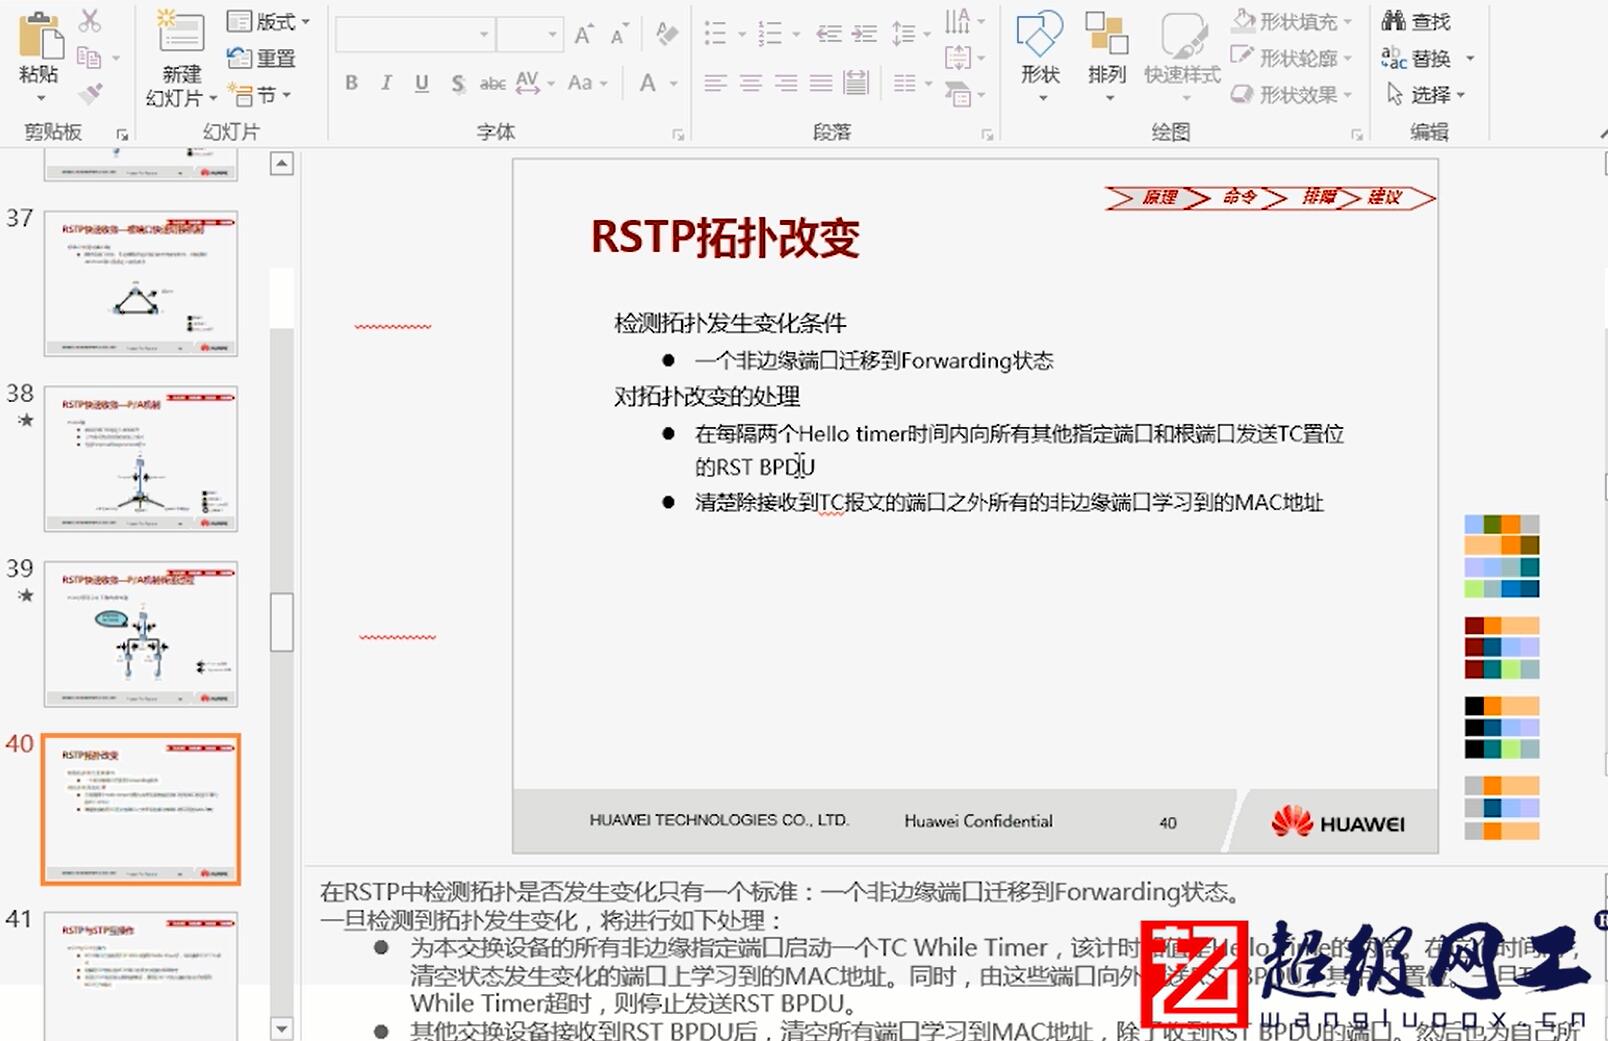Decrease font size with smaller A icon

tap(620, 35)
